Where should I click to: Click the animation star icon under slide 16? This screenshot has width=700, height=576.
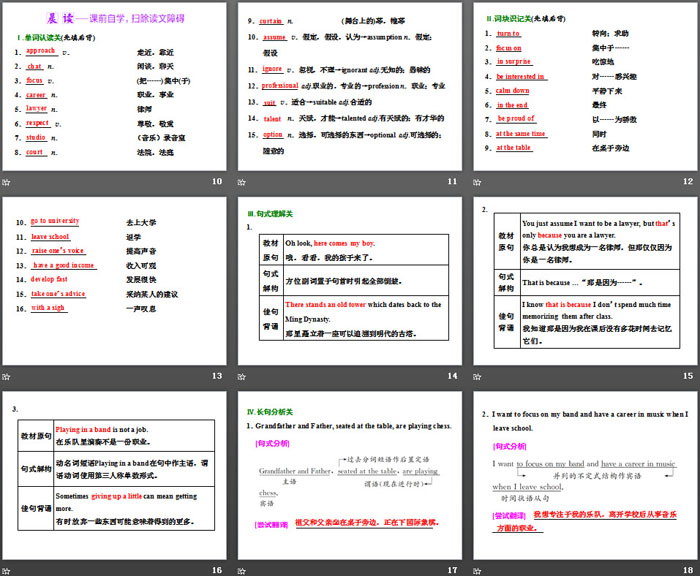click(6, 571)
